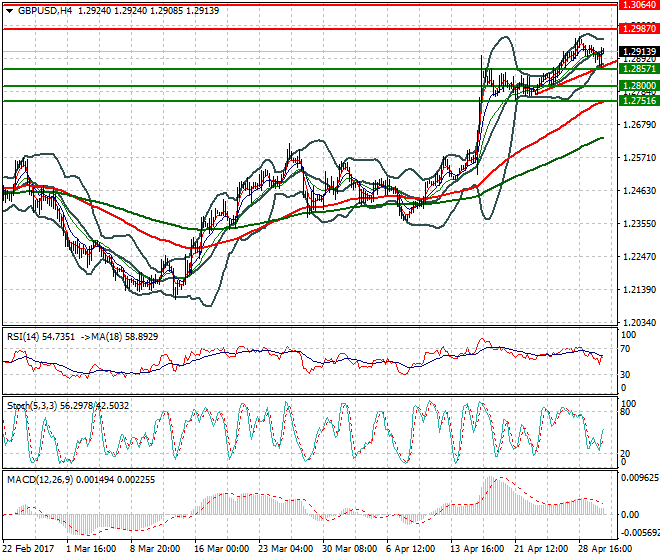Click the 1.30640 red resistance price label

coord(639,5)
